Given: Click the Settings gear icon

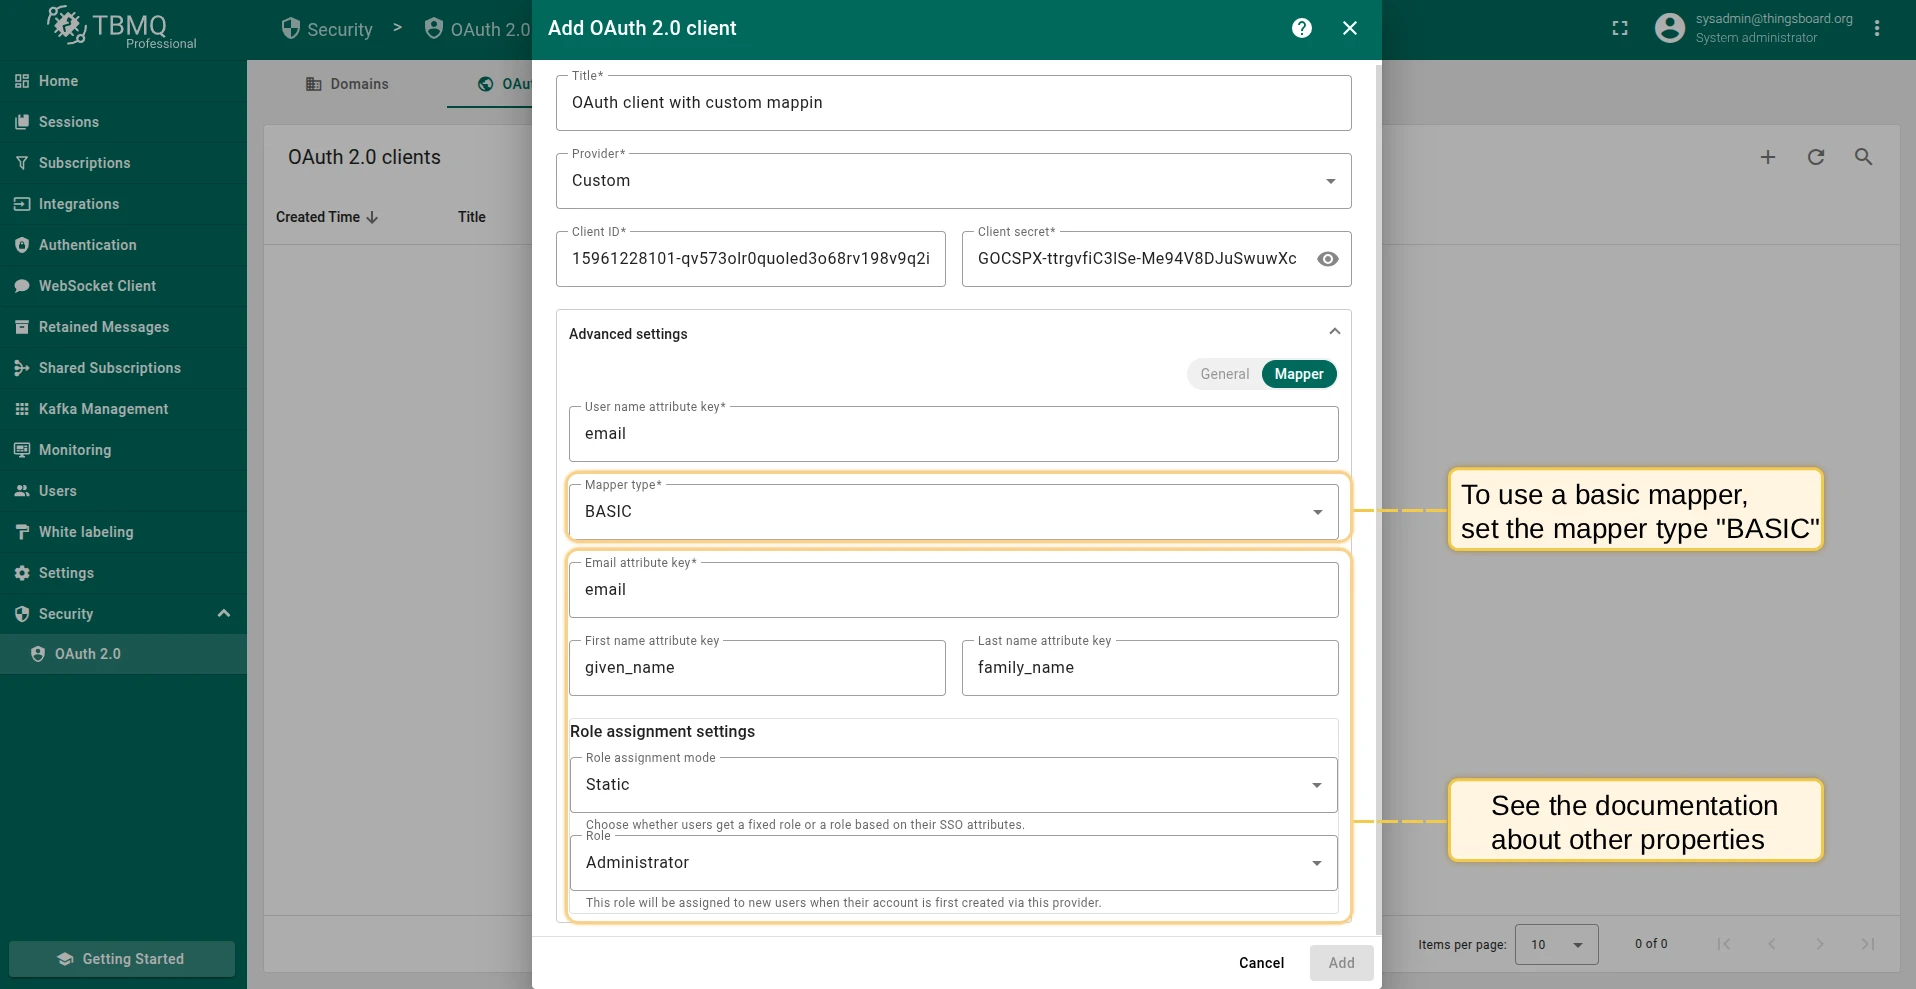Looking at the screenshot, I should tap(22, 573).
